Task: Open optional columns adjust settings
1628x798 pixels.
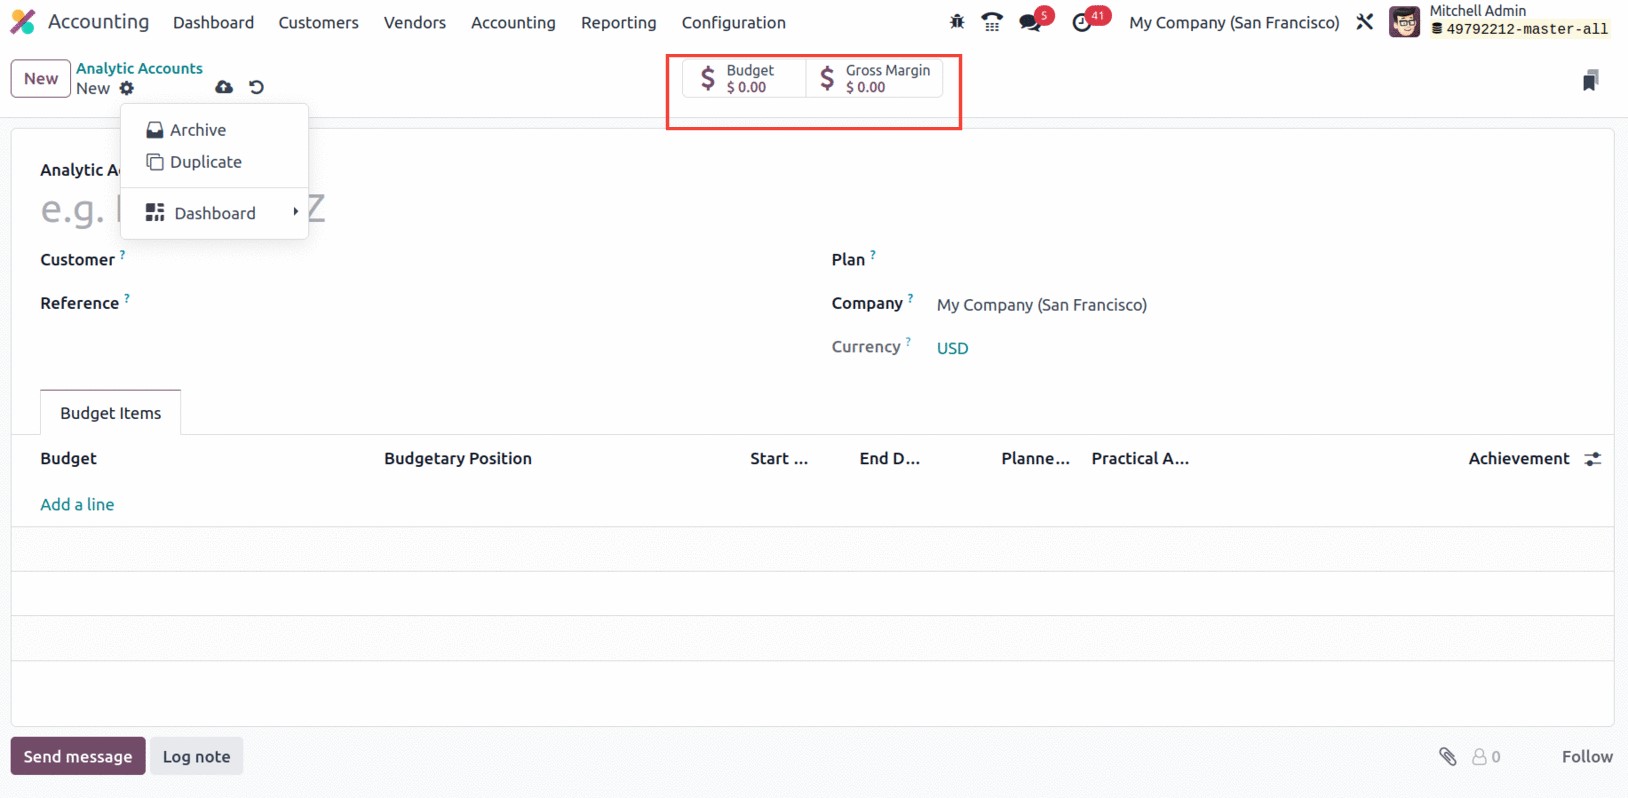Action: coord(1593,458)
